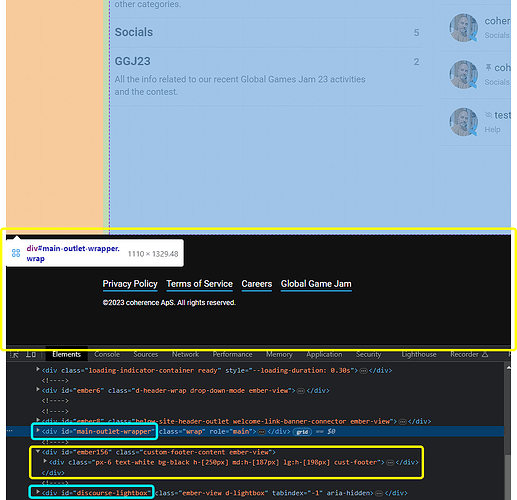Follow the Global Game Jam footer link
517x500 pixels.
[x=316, y=284]
